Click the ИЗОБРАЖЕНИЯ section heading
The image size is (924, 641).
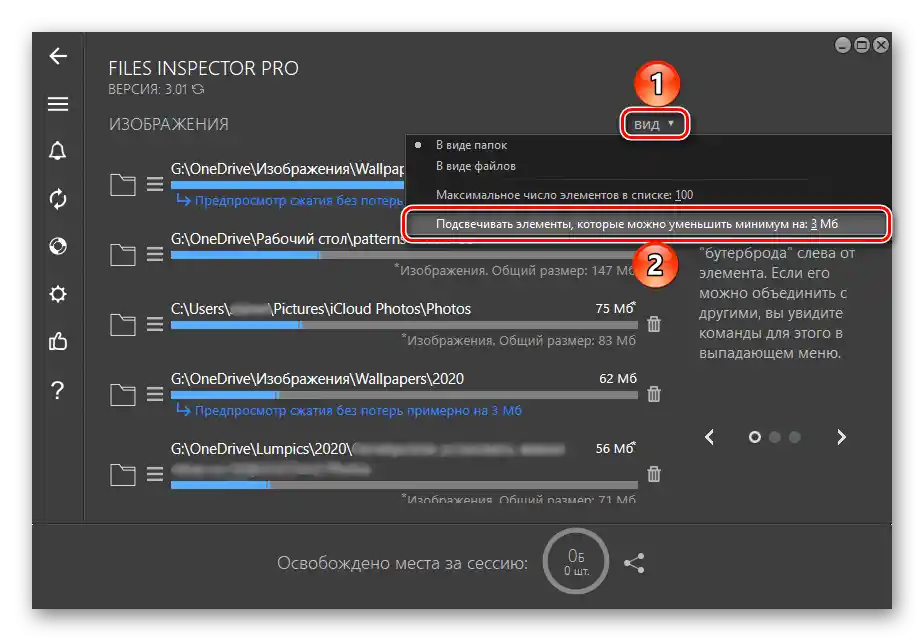tap(169, 124)
